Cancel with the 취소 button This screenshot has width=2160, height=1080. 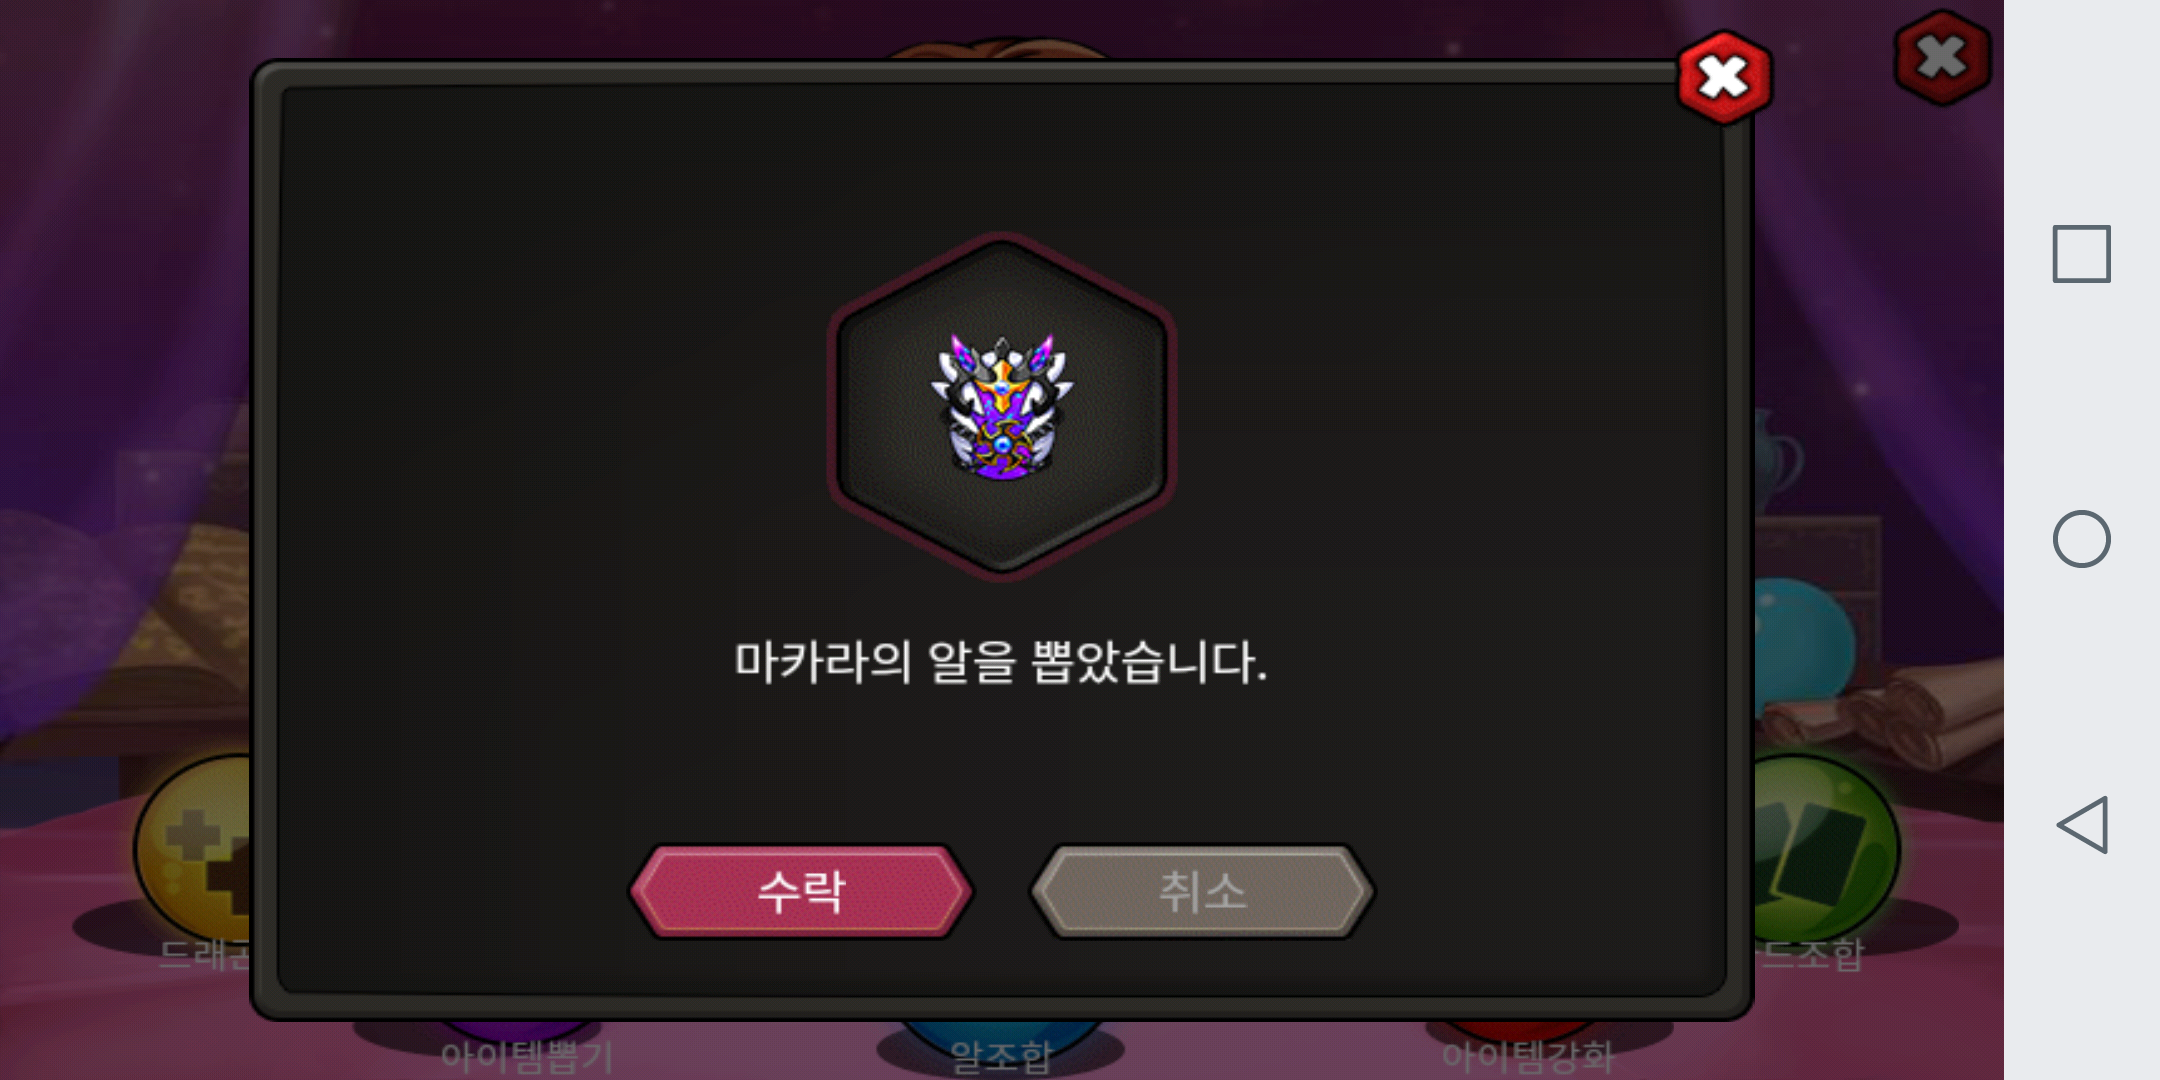coord(1202,891)
